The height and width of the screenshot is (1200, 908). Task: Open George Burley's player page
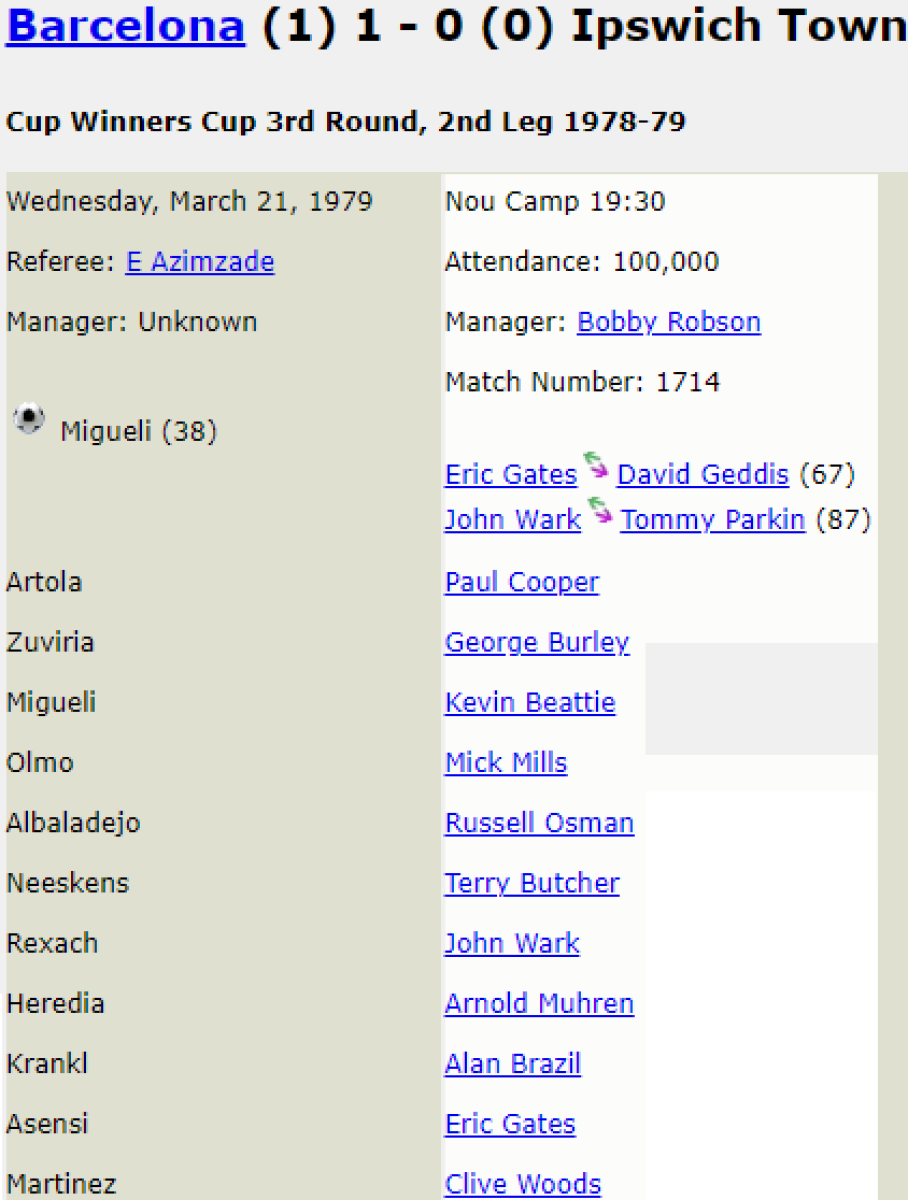point(537,642)
